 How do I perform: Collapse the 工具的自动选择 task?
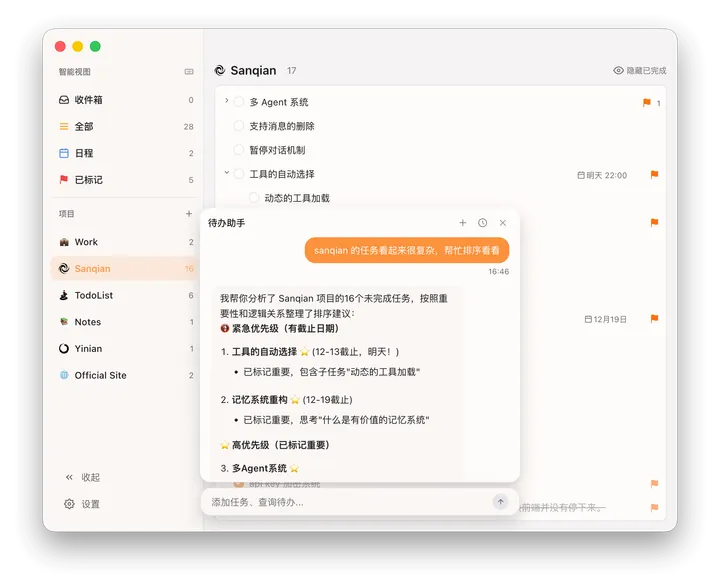[x=226, y=173]
